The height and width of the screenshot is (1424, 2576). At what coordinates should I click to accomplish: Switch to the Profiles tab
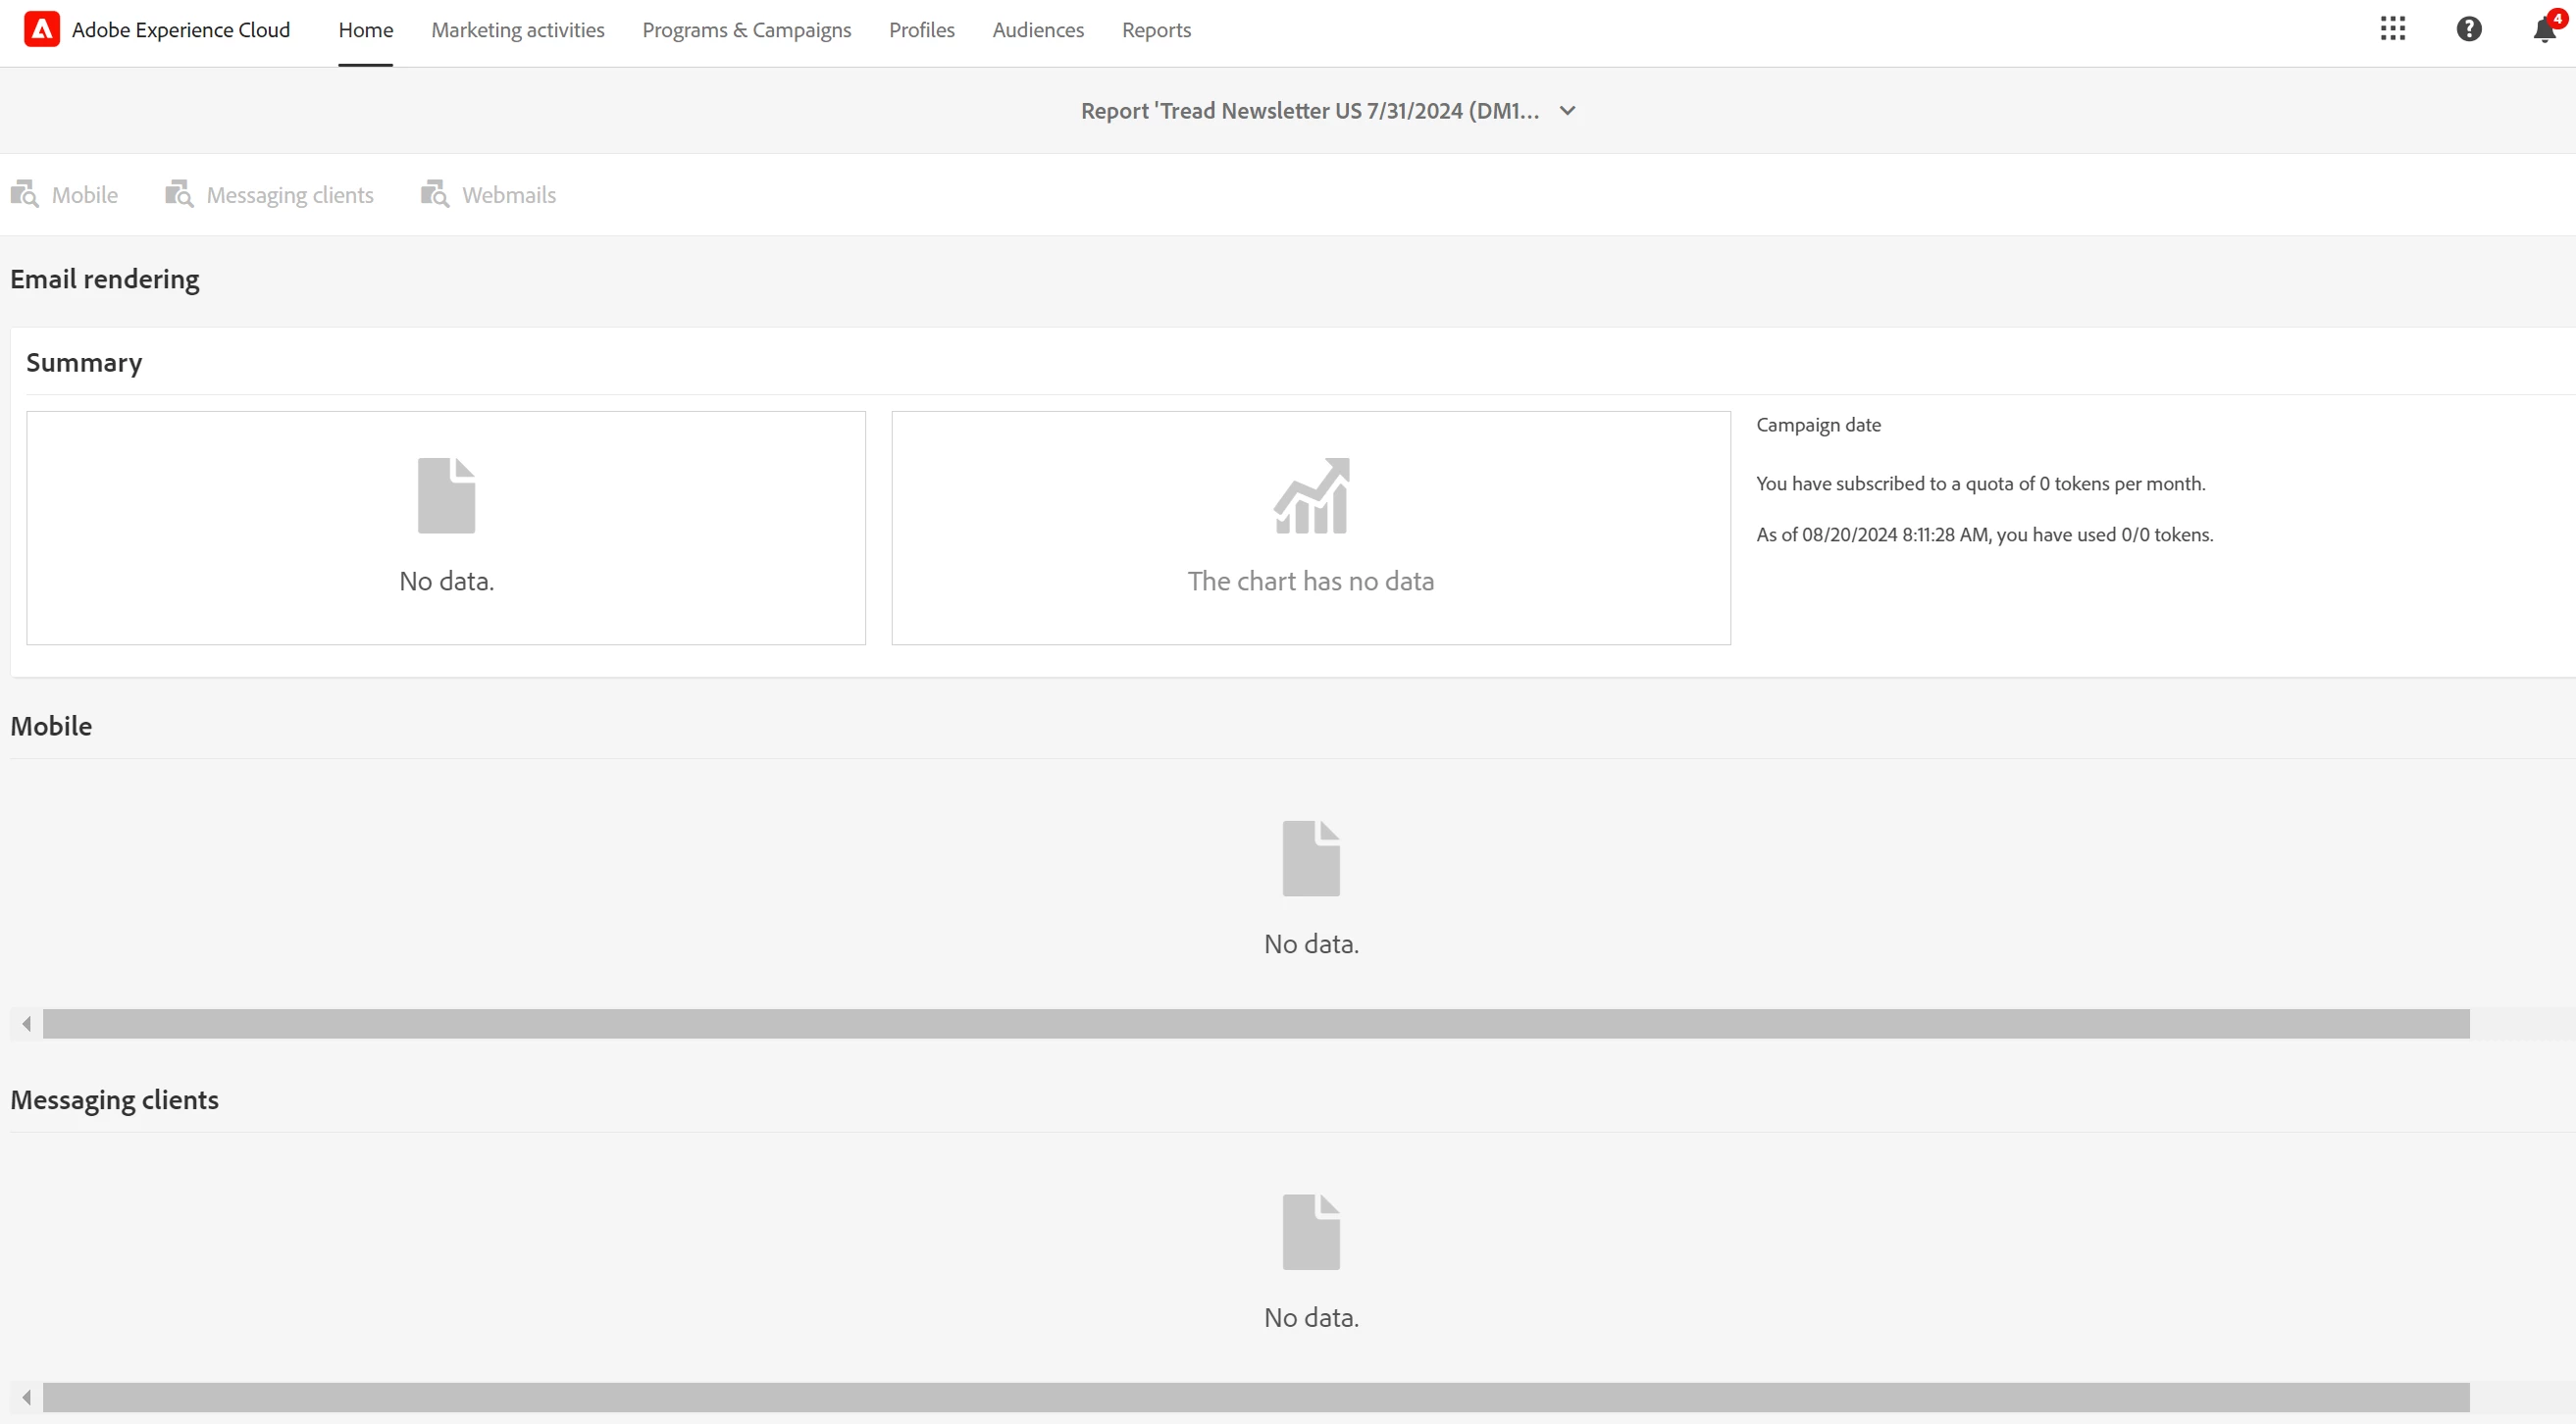click(921, 30)
